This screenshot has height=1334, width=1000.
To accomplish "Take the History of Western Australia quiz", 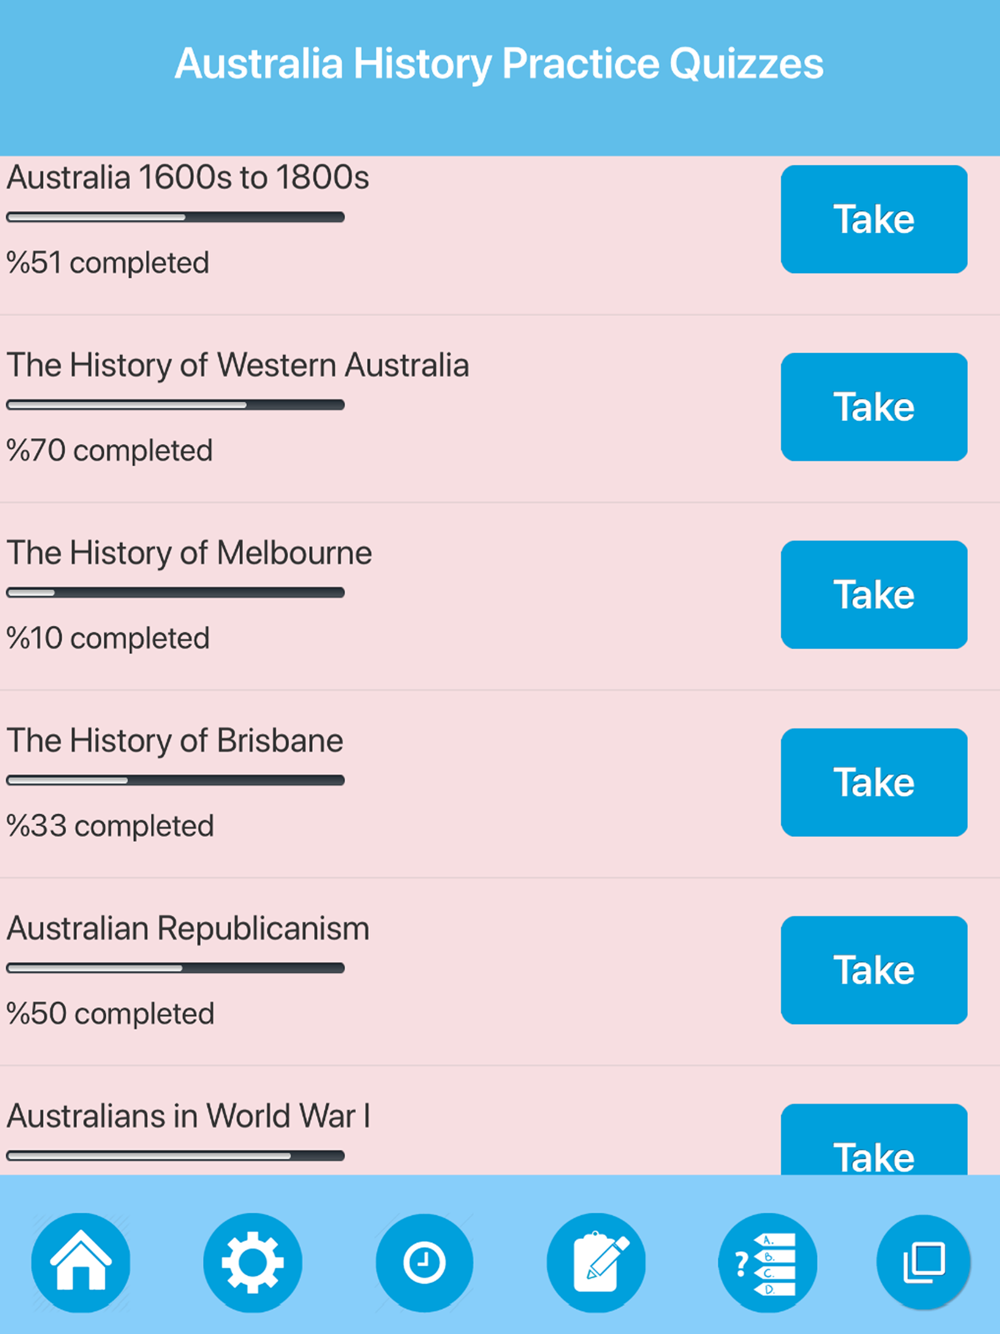I will tap(874, 407).
